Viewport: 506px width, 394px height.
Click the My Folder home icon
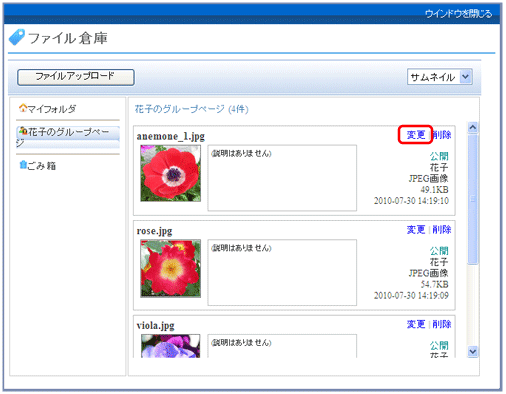[23, 108]
